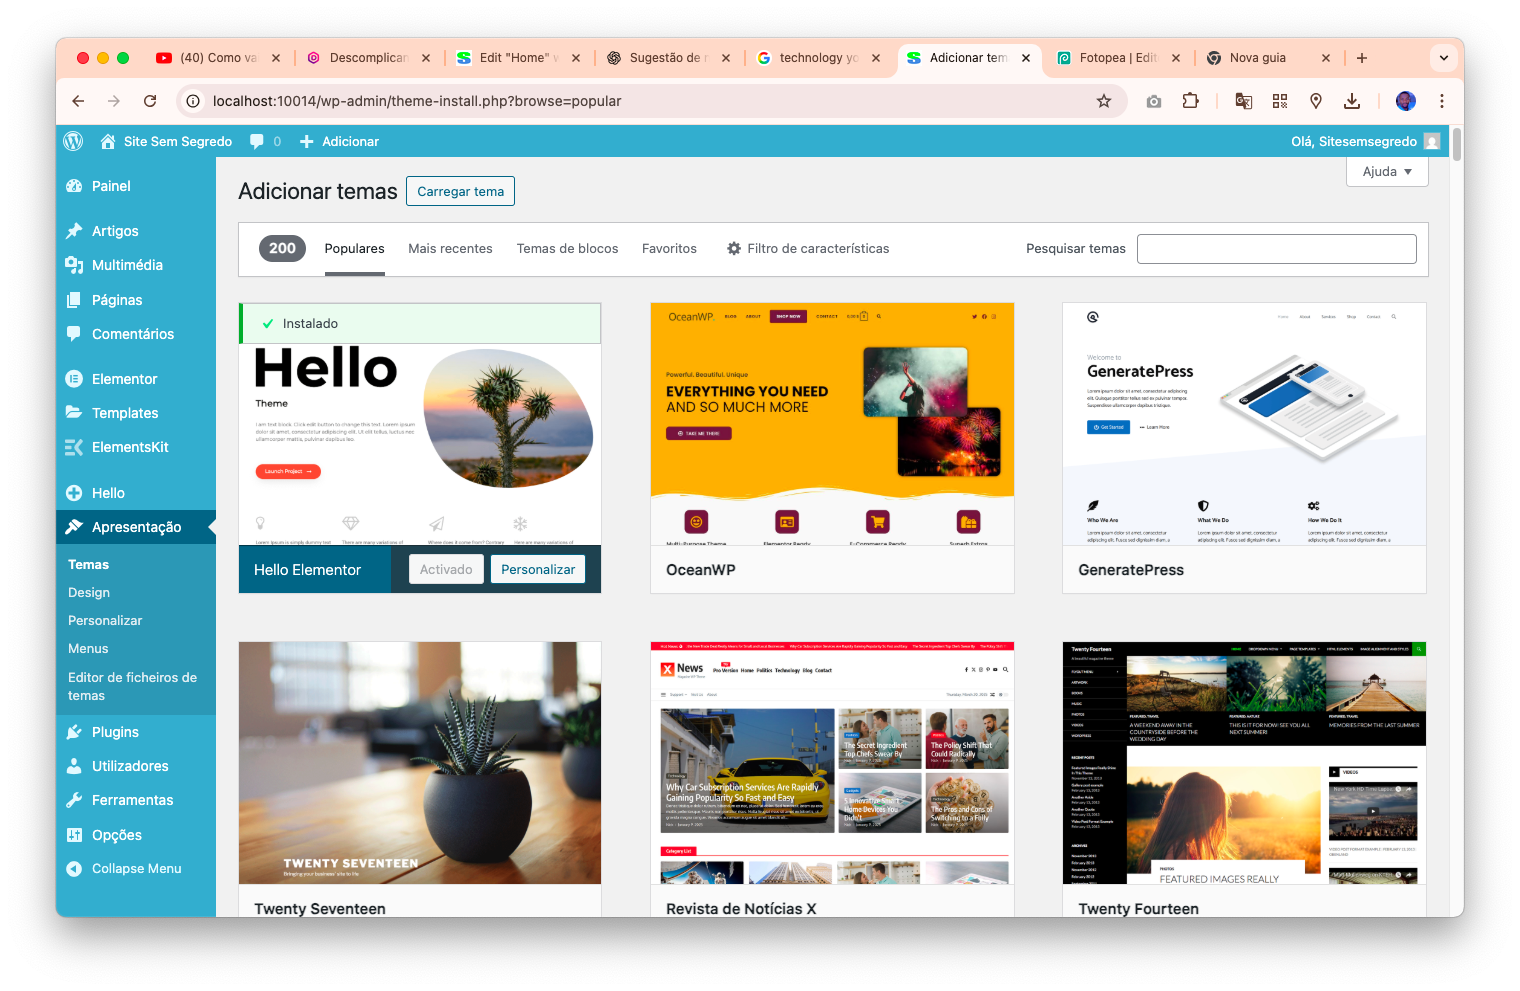Open the browser tab list chevron
Image resolution: width=1520 pixels, height=991 pixels.
1443,58
